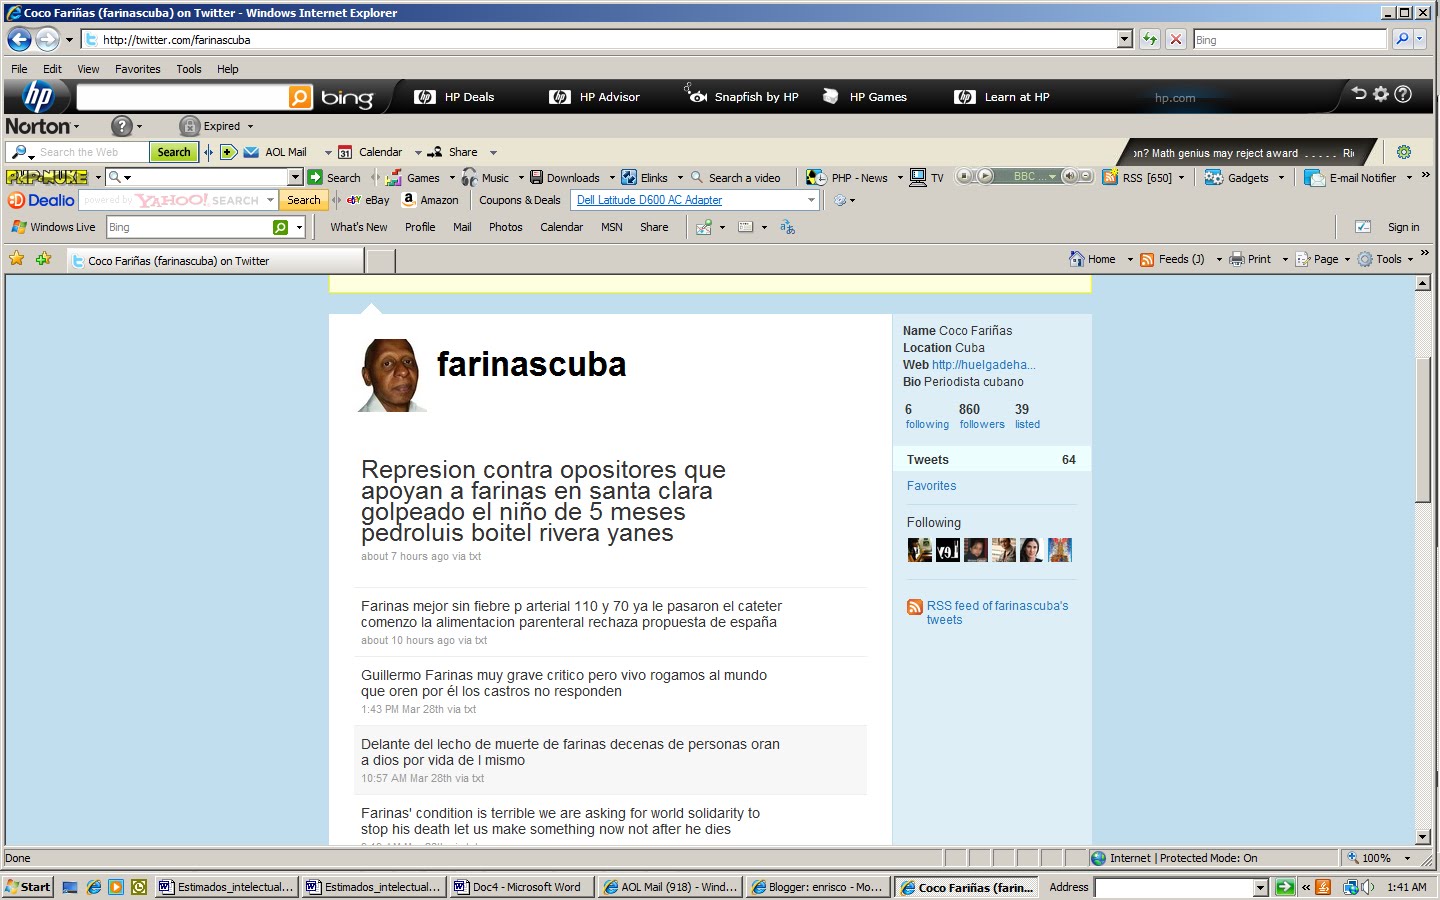The height and width of the screenshot is (900, 1440).
Task: Click the green AOL Search button
Action: pyautogui.click(x=173, y=152)
